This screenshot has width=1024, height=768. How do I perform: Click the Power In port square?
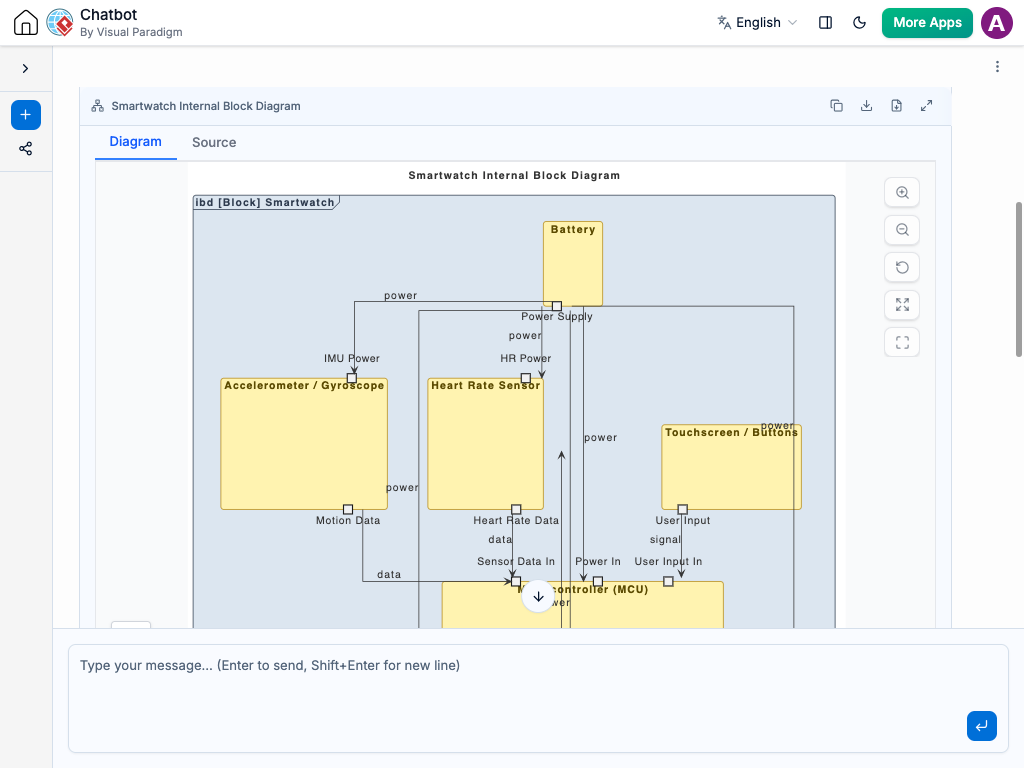click(x=598, y=581)
